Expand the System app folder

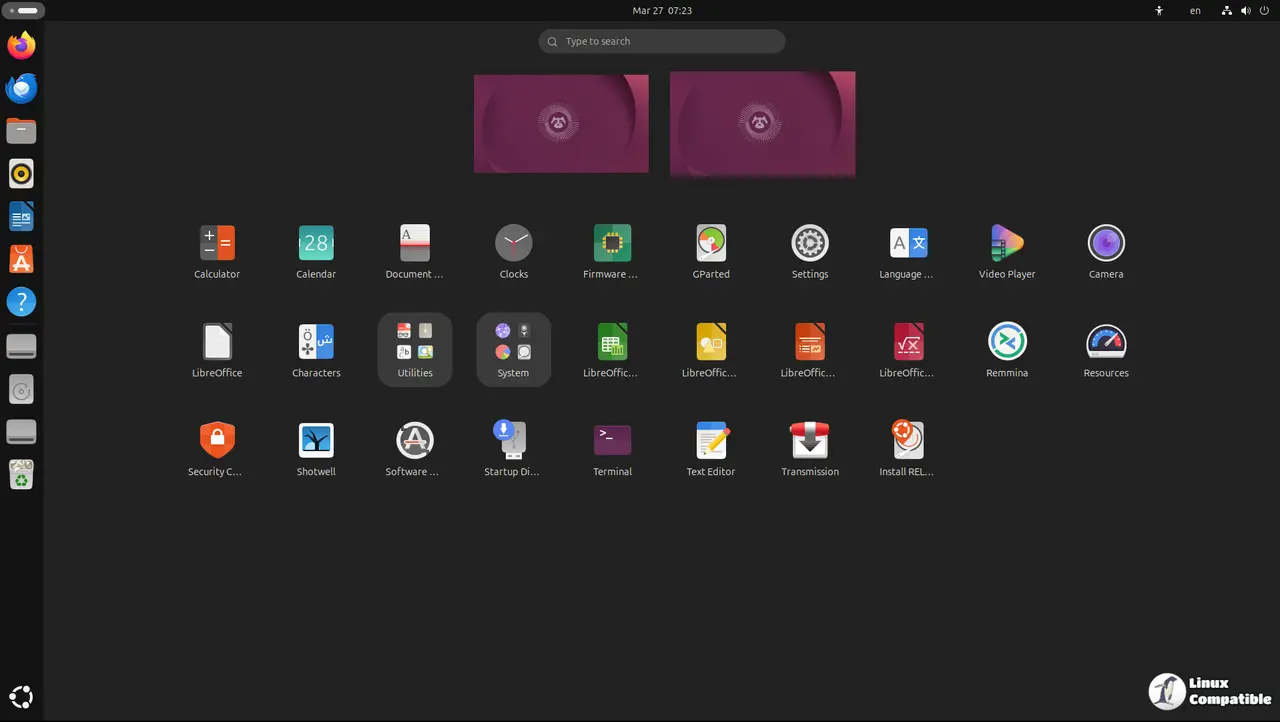(513, 348)
